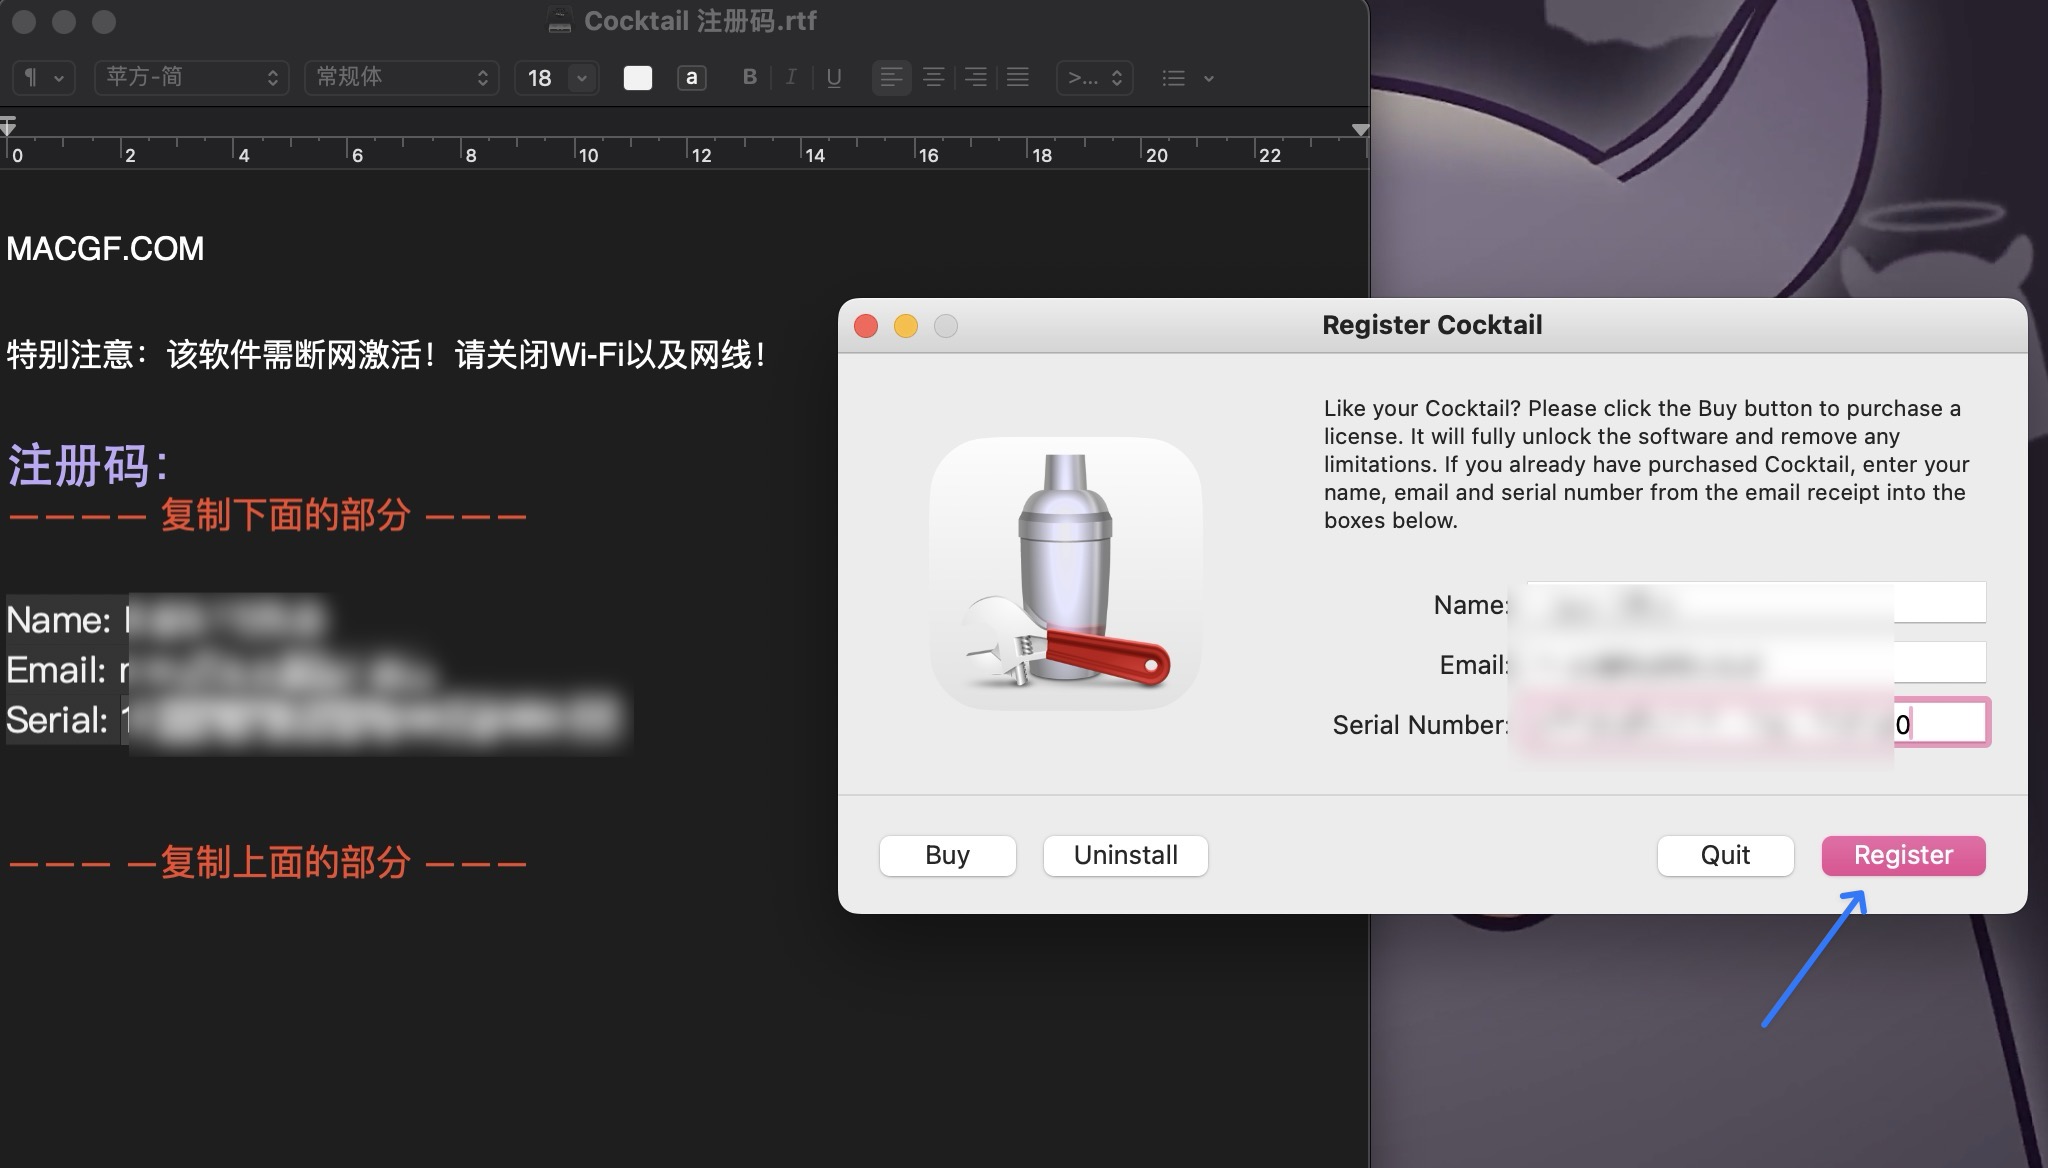Click the text highlight 'a' icon
2048x1168 pixels.
click(x=691, y=77)
